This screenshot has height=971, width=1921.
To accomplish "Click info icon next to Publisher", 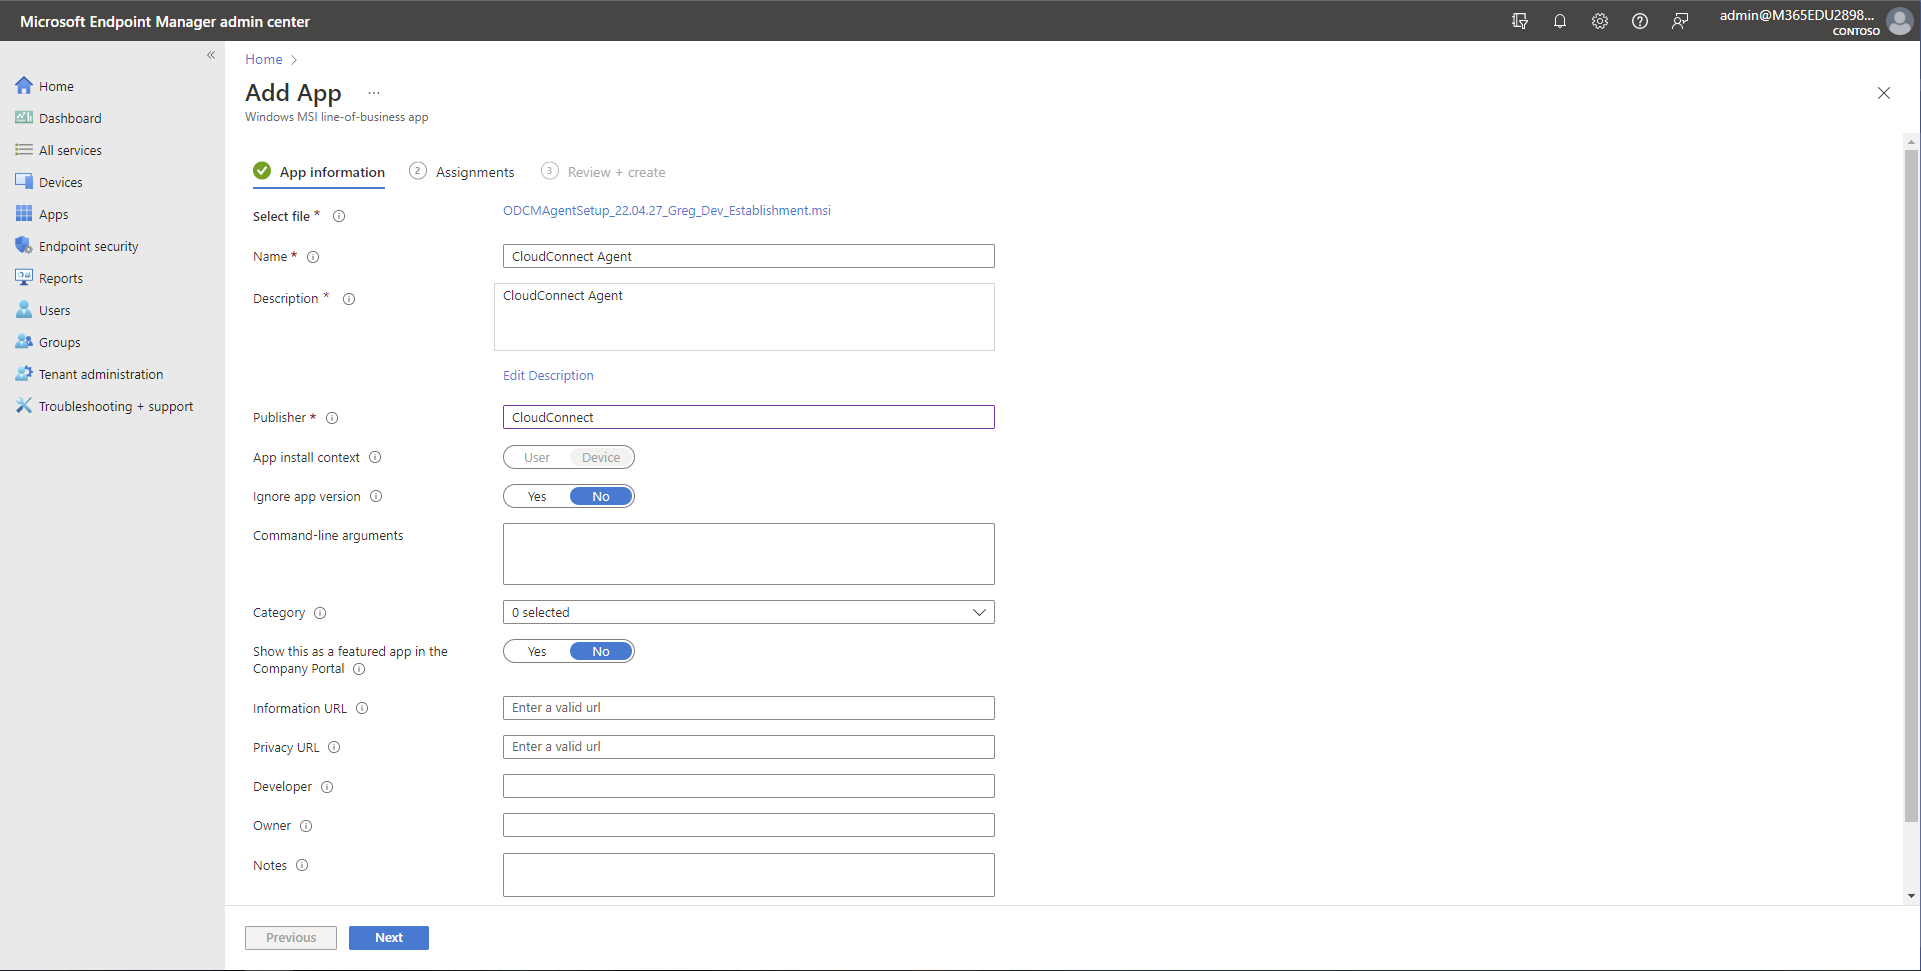I will pos(332,418).
